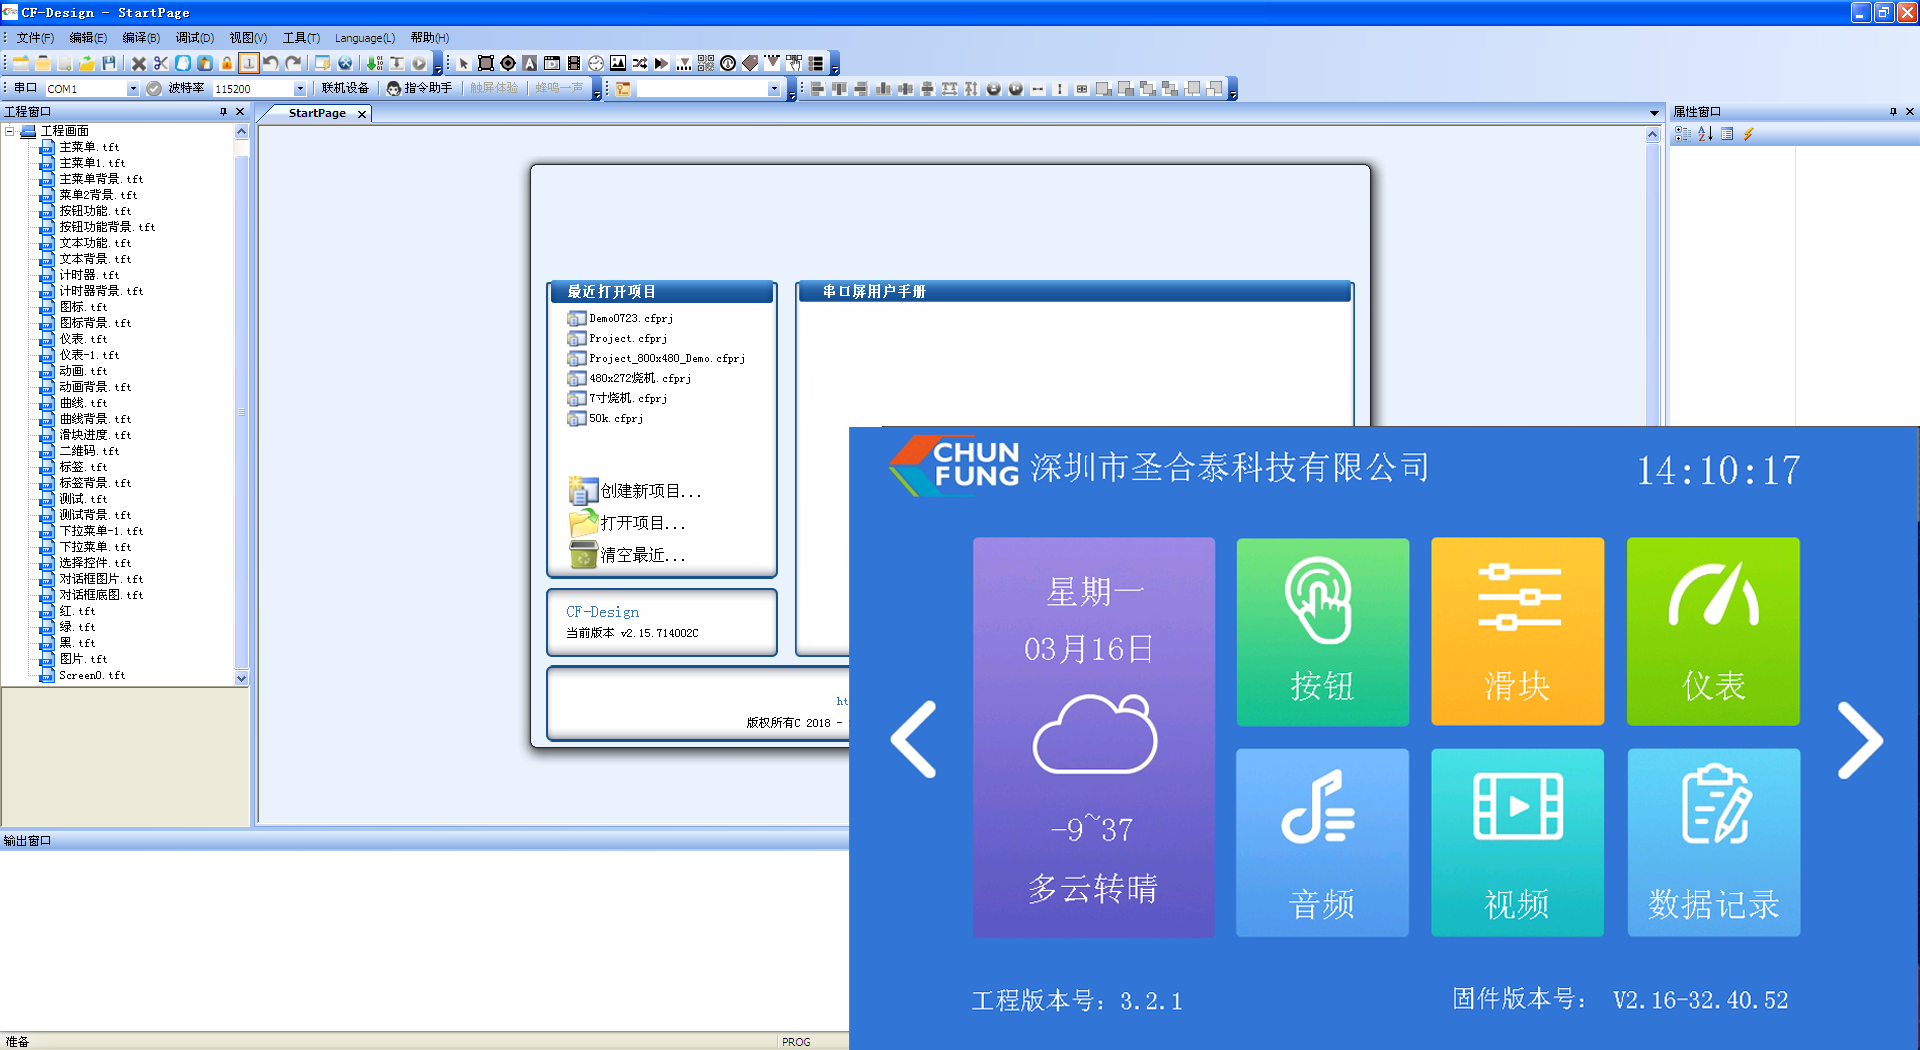
Task: Click the 打开项目... link
Action: (x=642, y=523)
